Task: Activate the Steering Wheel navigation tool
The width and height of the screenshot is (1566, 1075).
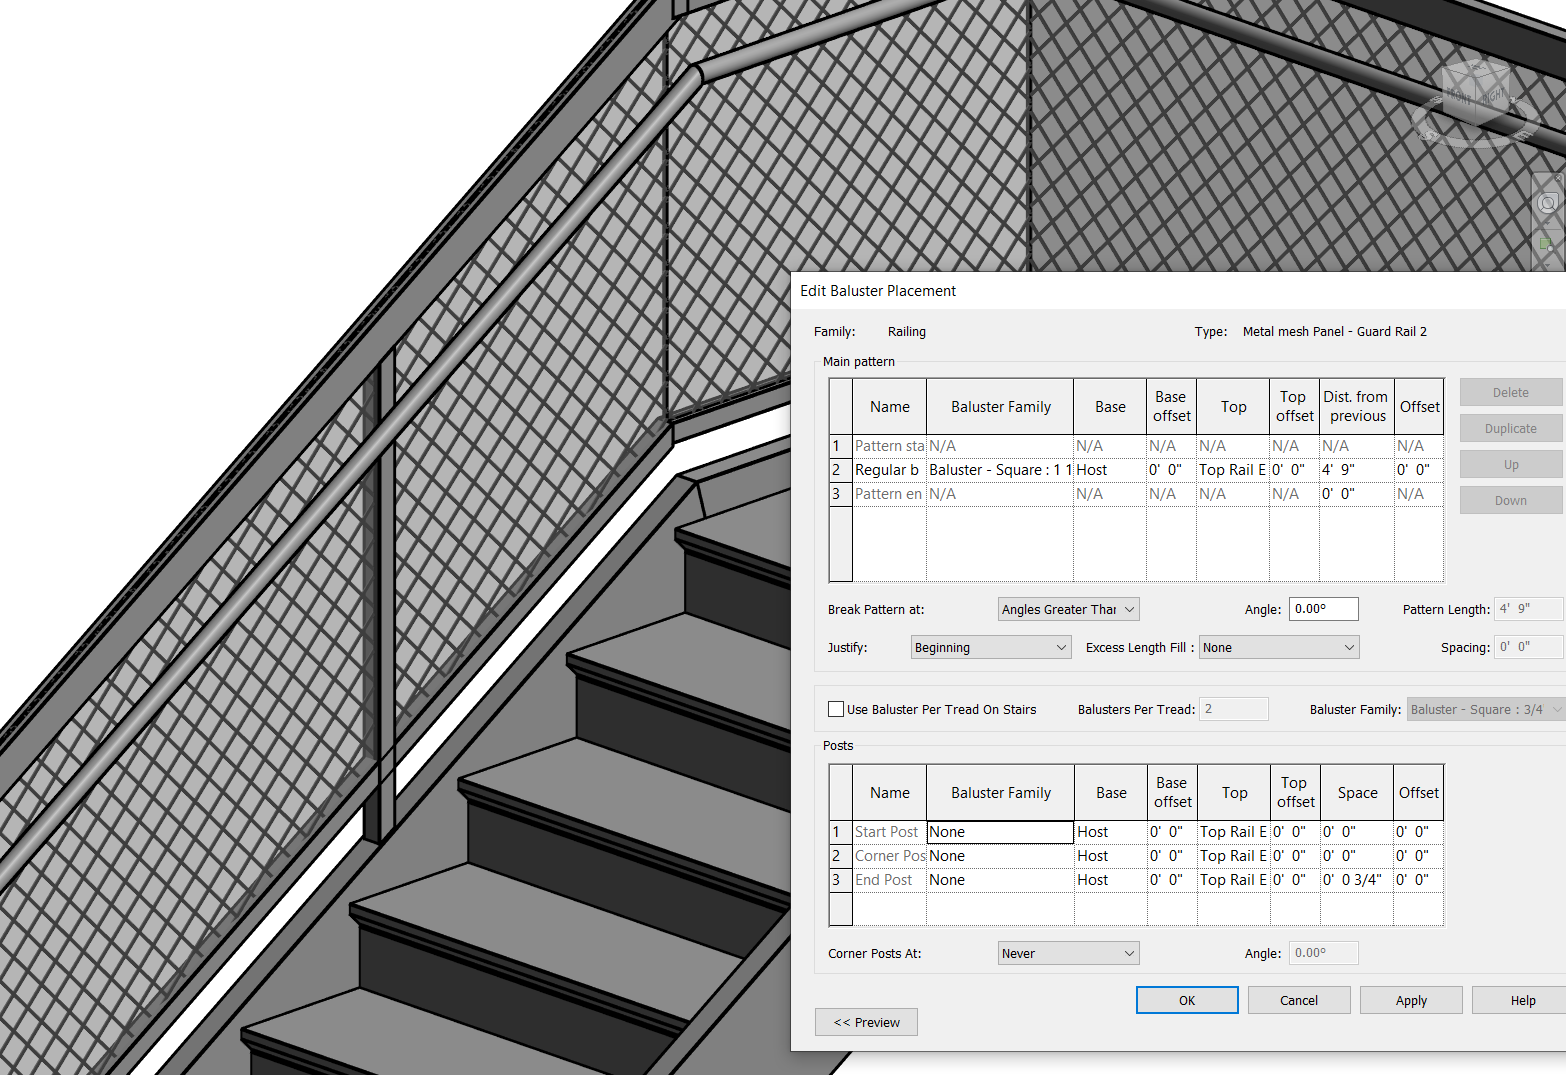Action: coord(1548,202)
